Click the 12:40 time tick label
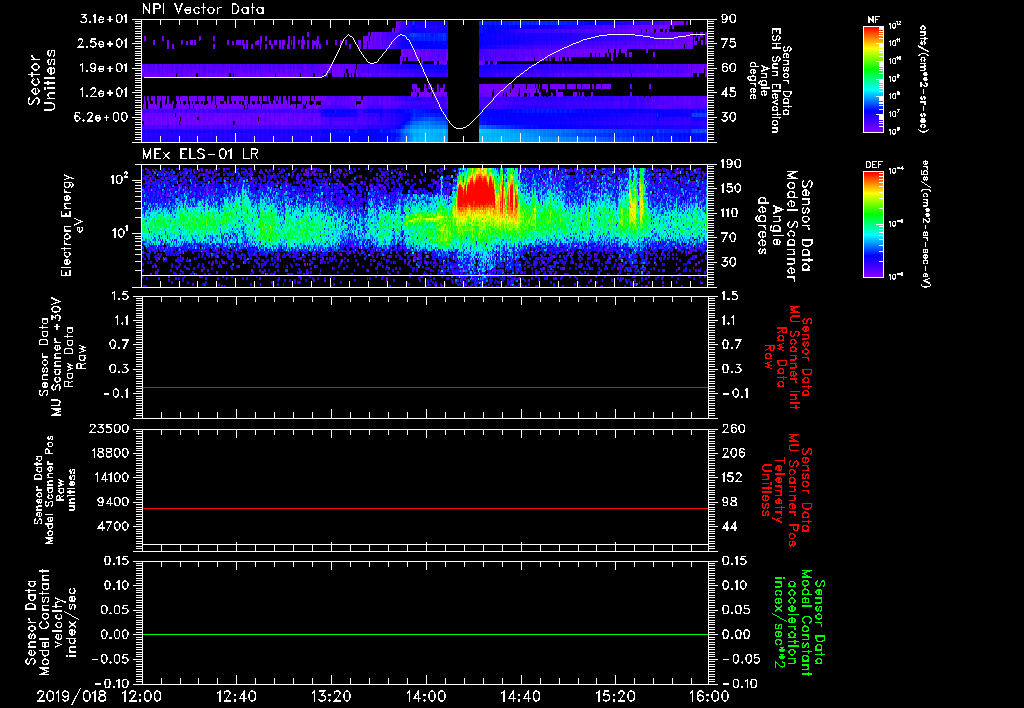Image resolution: width=1024 pixels, height=708 pixels. [x=236, y=696]
